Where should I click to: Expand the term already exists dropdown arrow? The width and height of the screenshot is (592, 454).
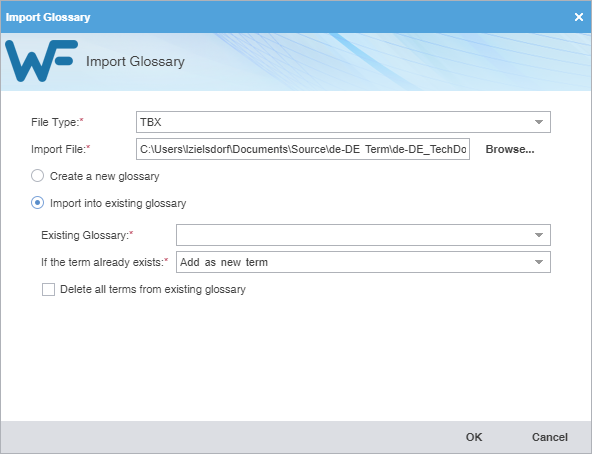point(539,262)
